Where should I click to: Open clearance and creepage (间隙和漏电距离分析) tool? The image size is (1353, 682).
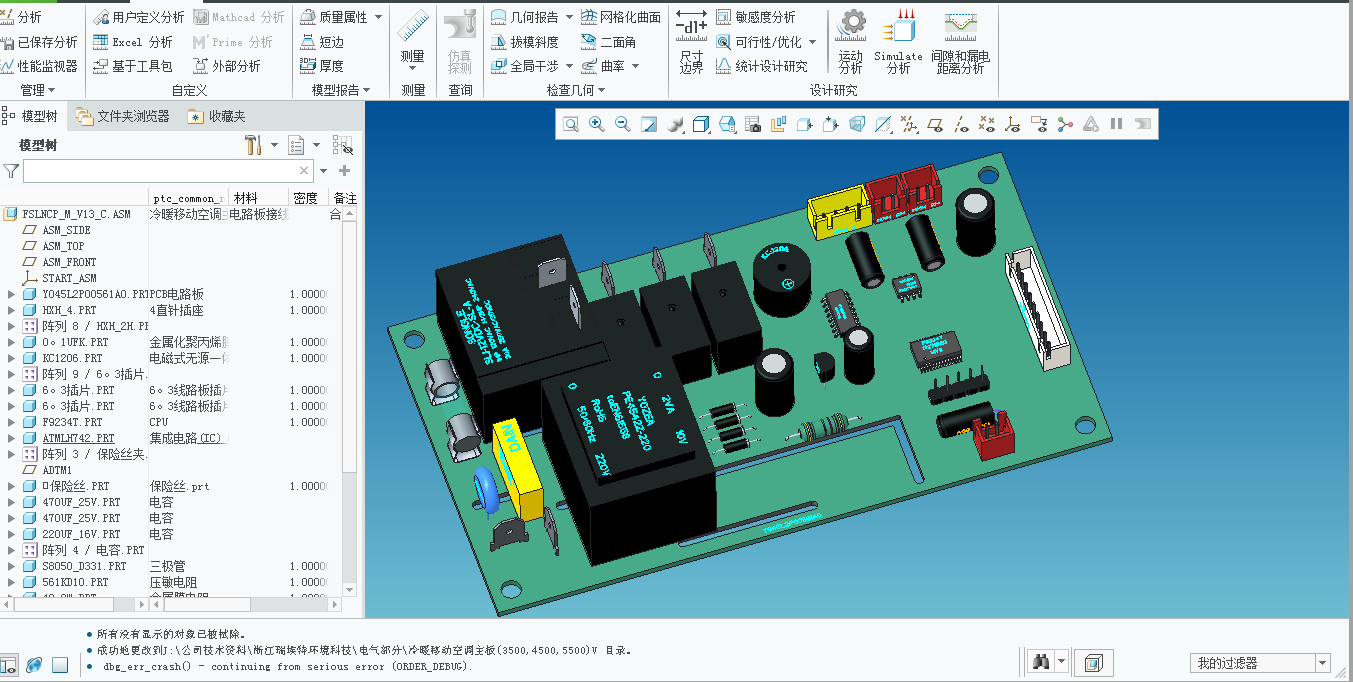960,42
